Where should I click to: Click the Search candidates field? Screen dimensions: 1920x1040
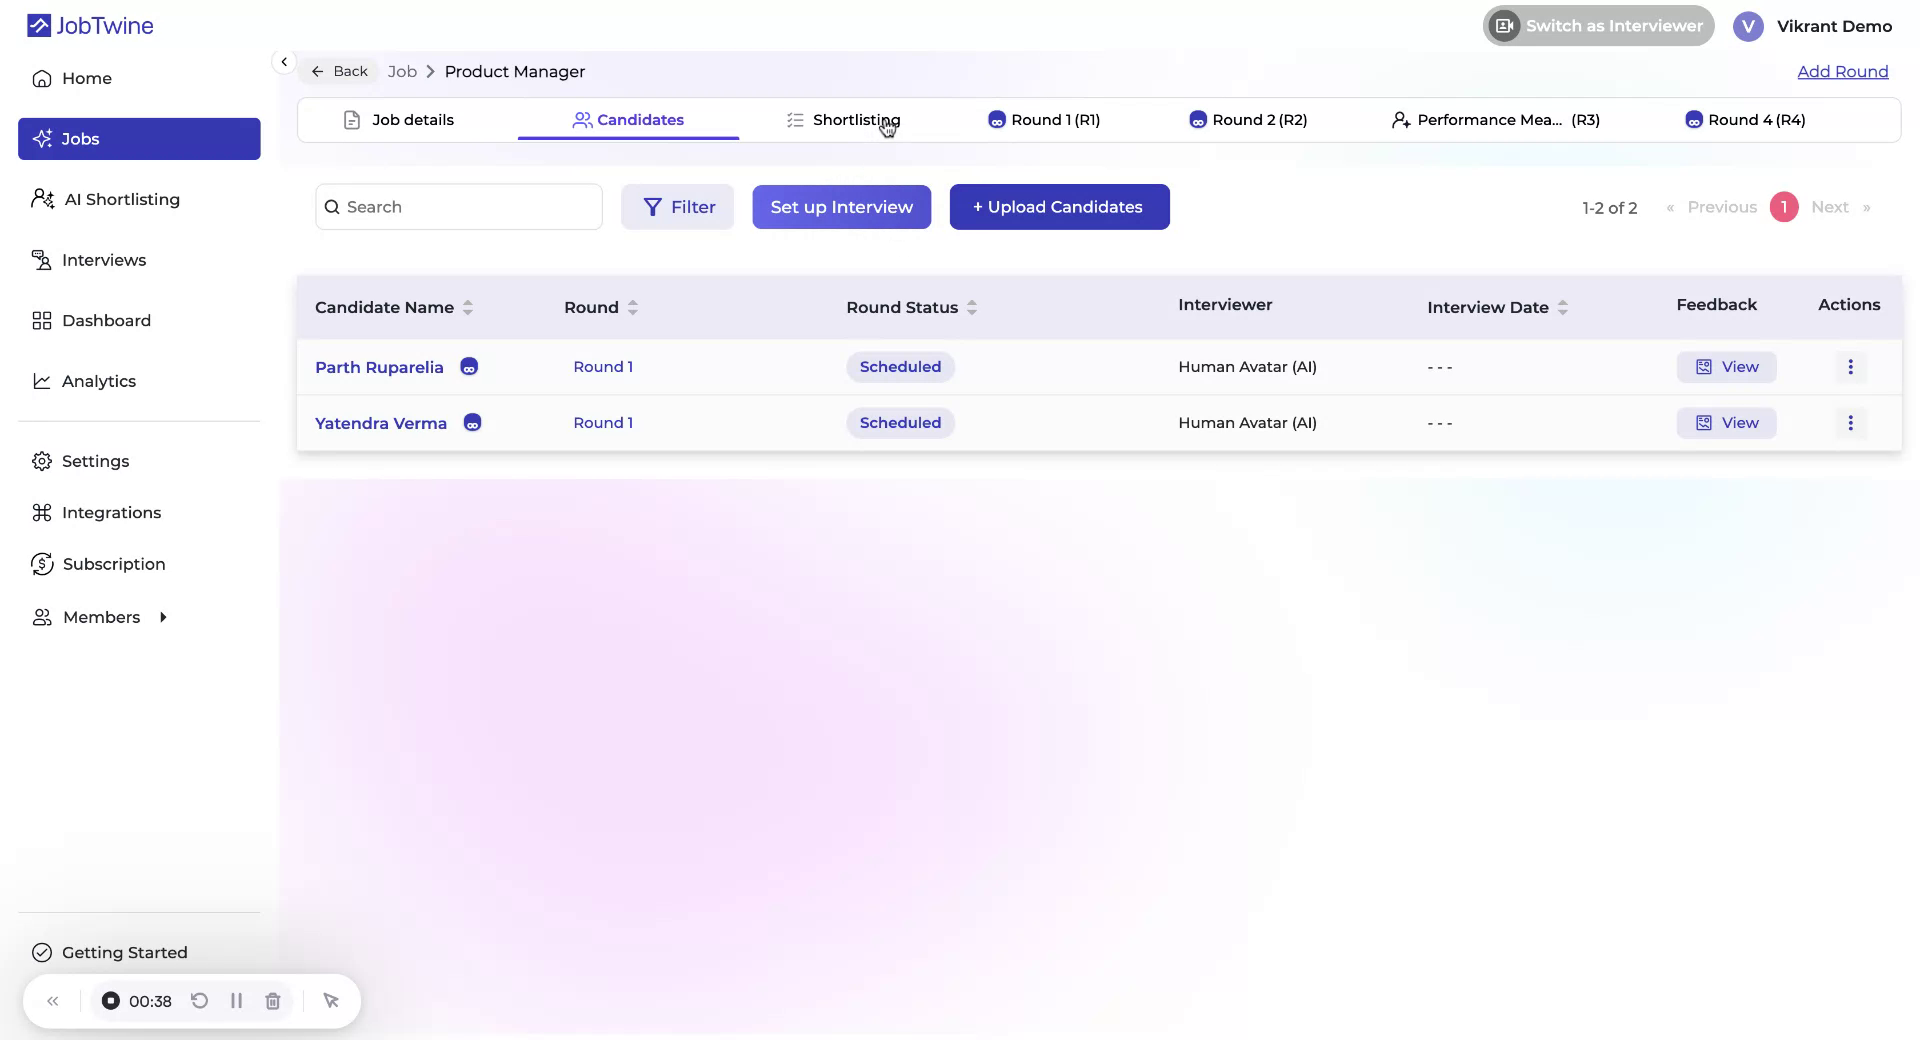458,206
